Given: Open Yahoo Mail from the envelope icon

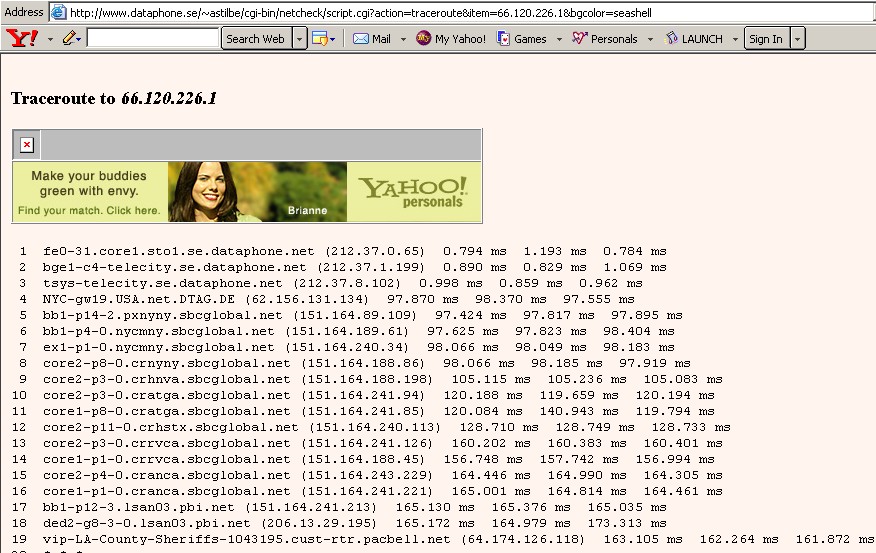Looking at the screenshot, I should pyautogui.click(x=361, y=39).
